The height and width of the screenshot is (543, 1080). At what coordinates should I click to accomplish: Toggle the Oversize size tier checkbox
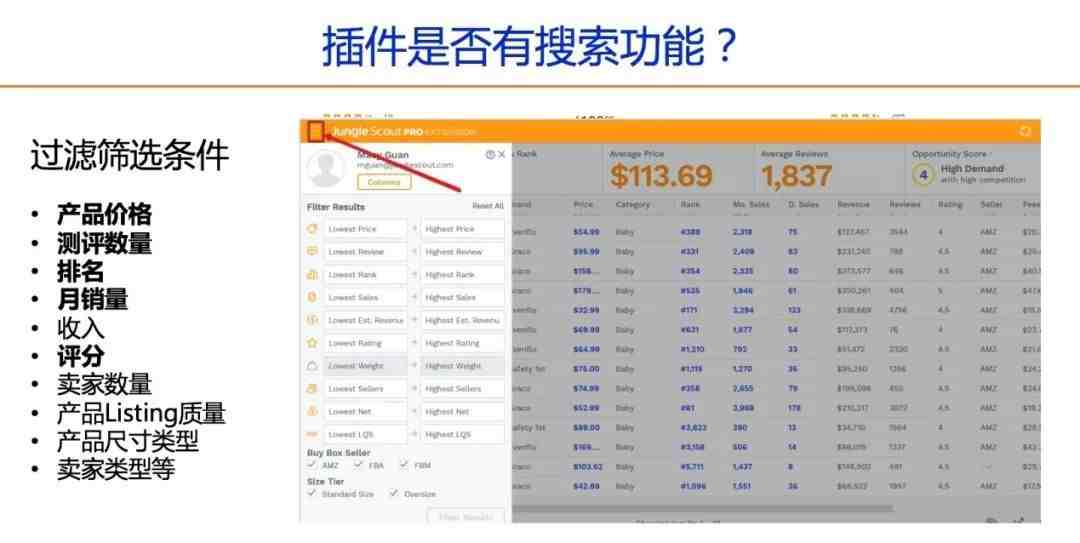393,494
